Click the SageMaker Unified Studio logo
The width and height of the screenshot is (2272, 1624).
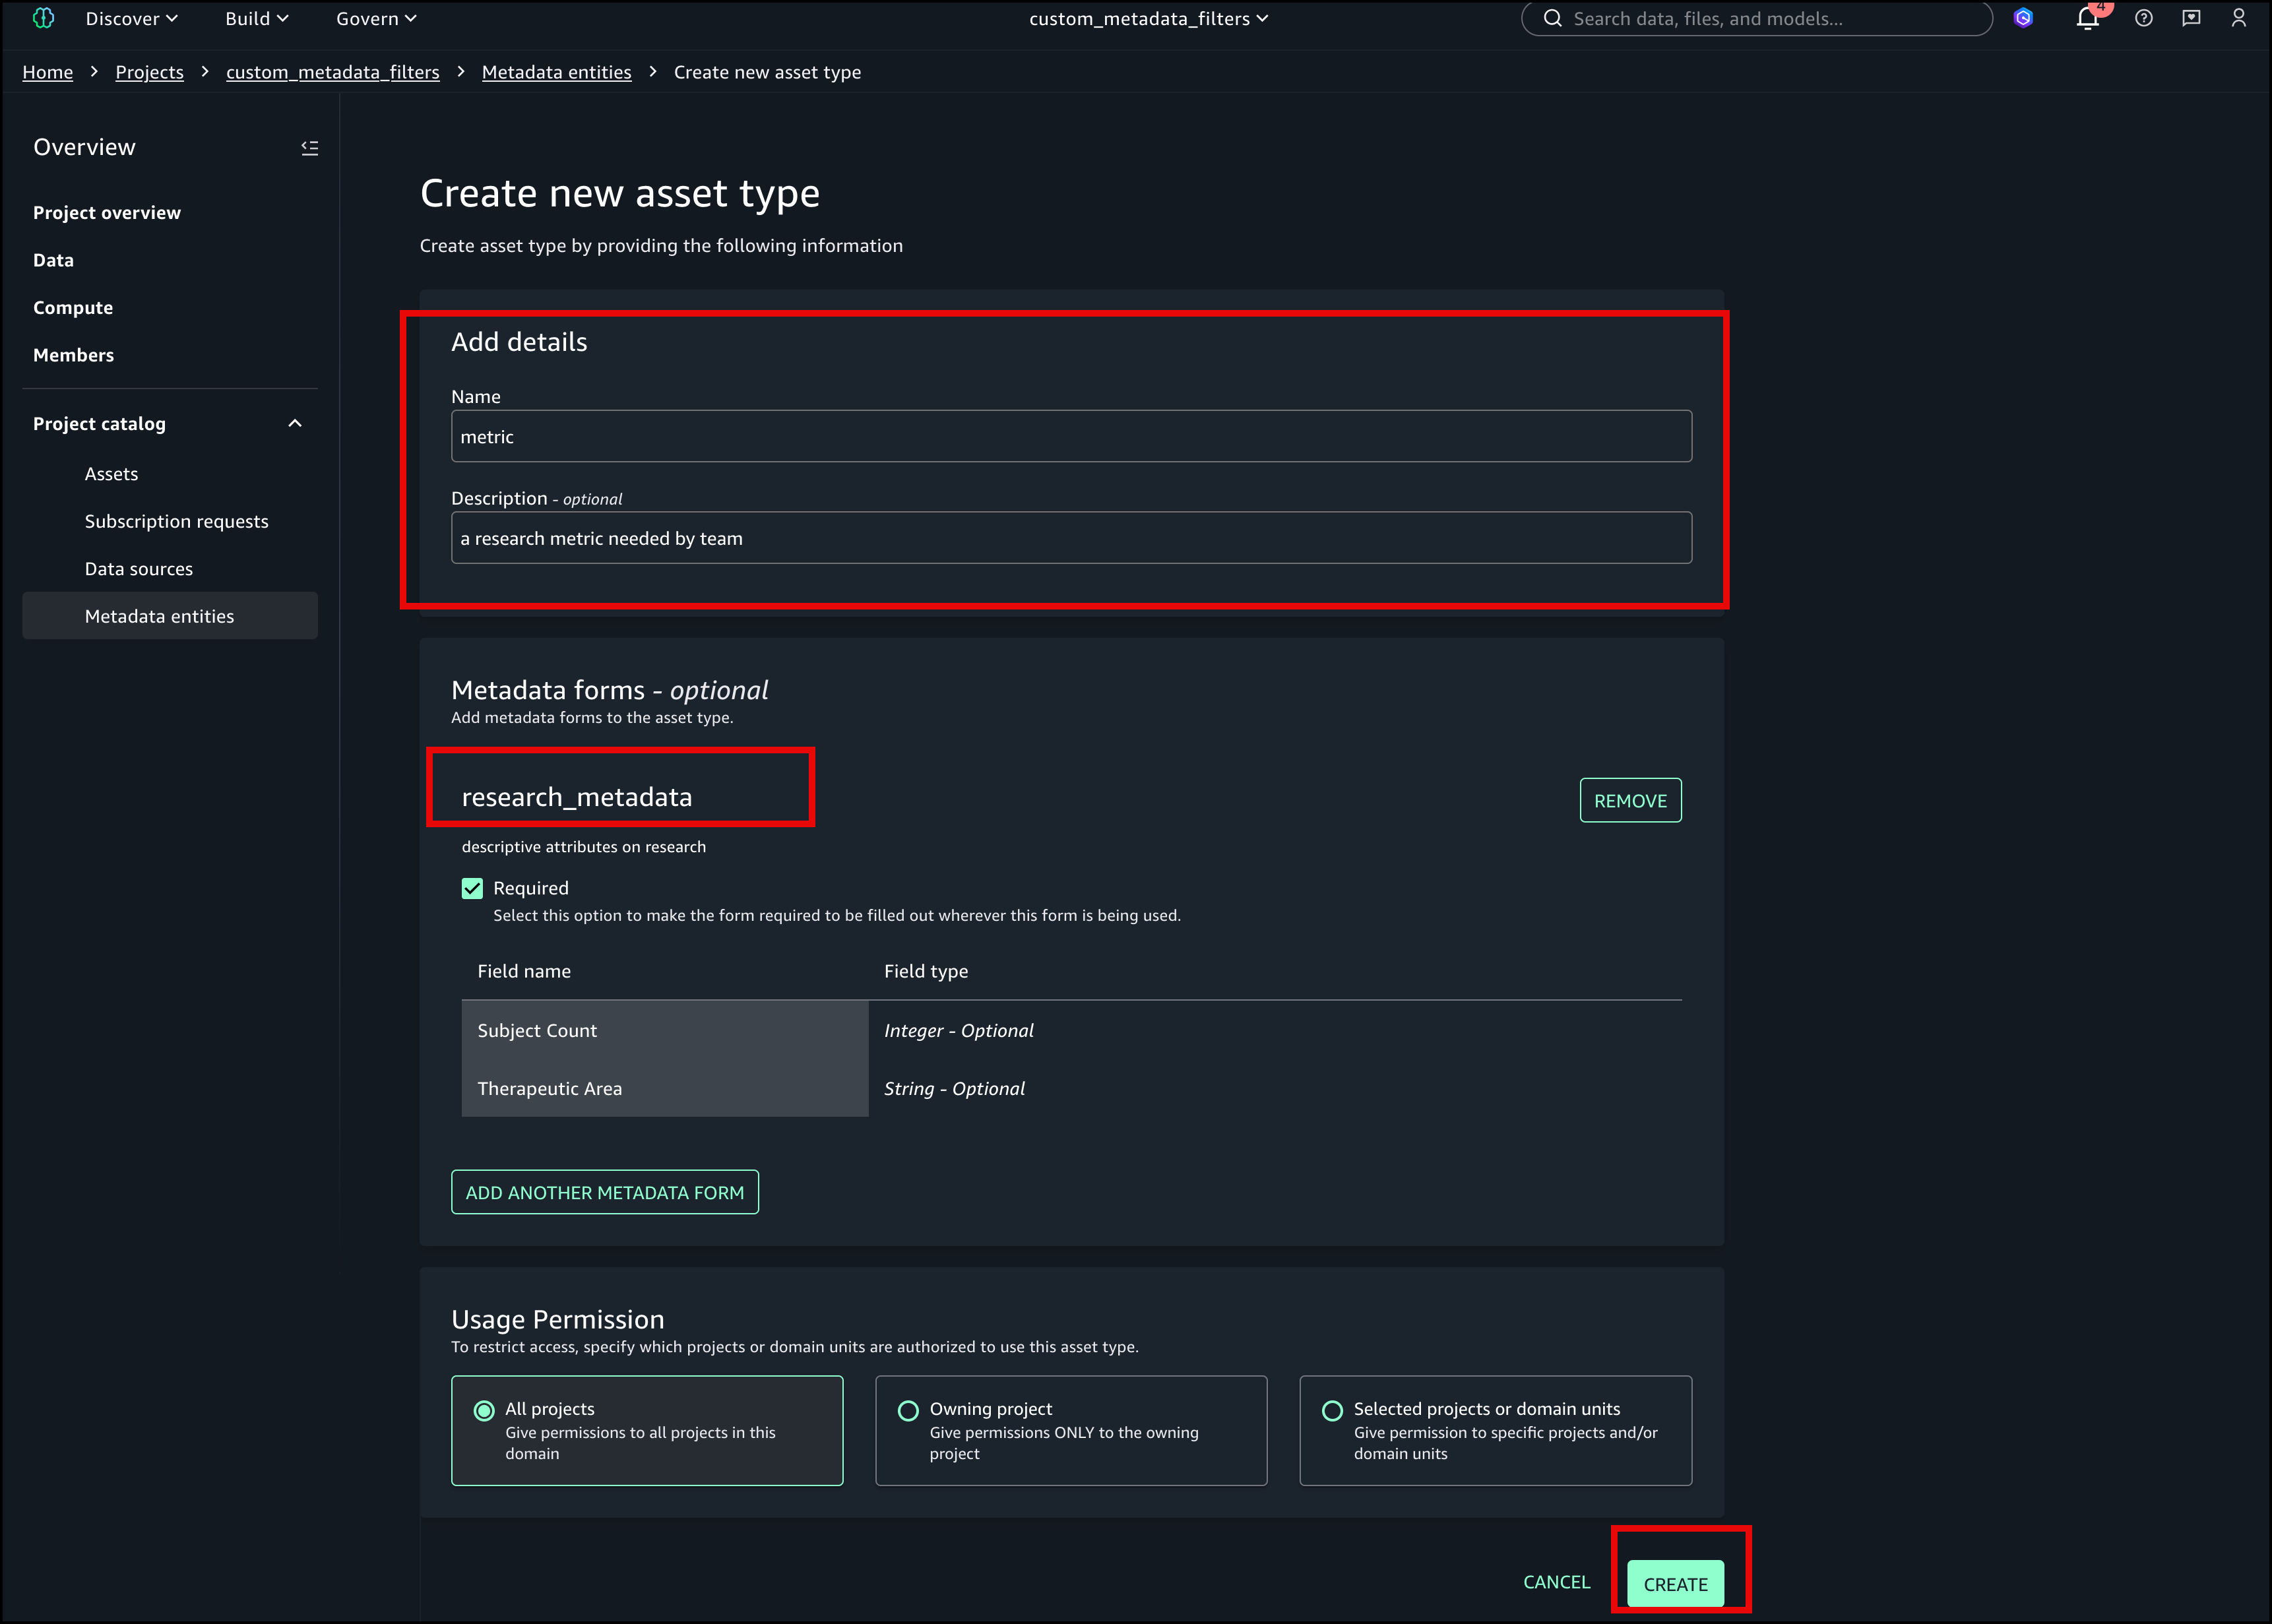pyautogui.click(x=43, y=18)
